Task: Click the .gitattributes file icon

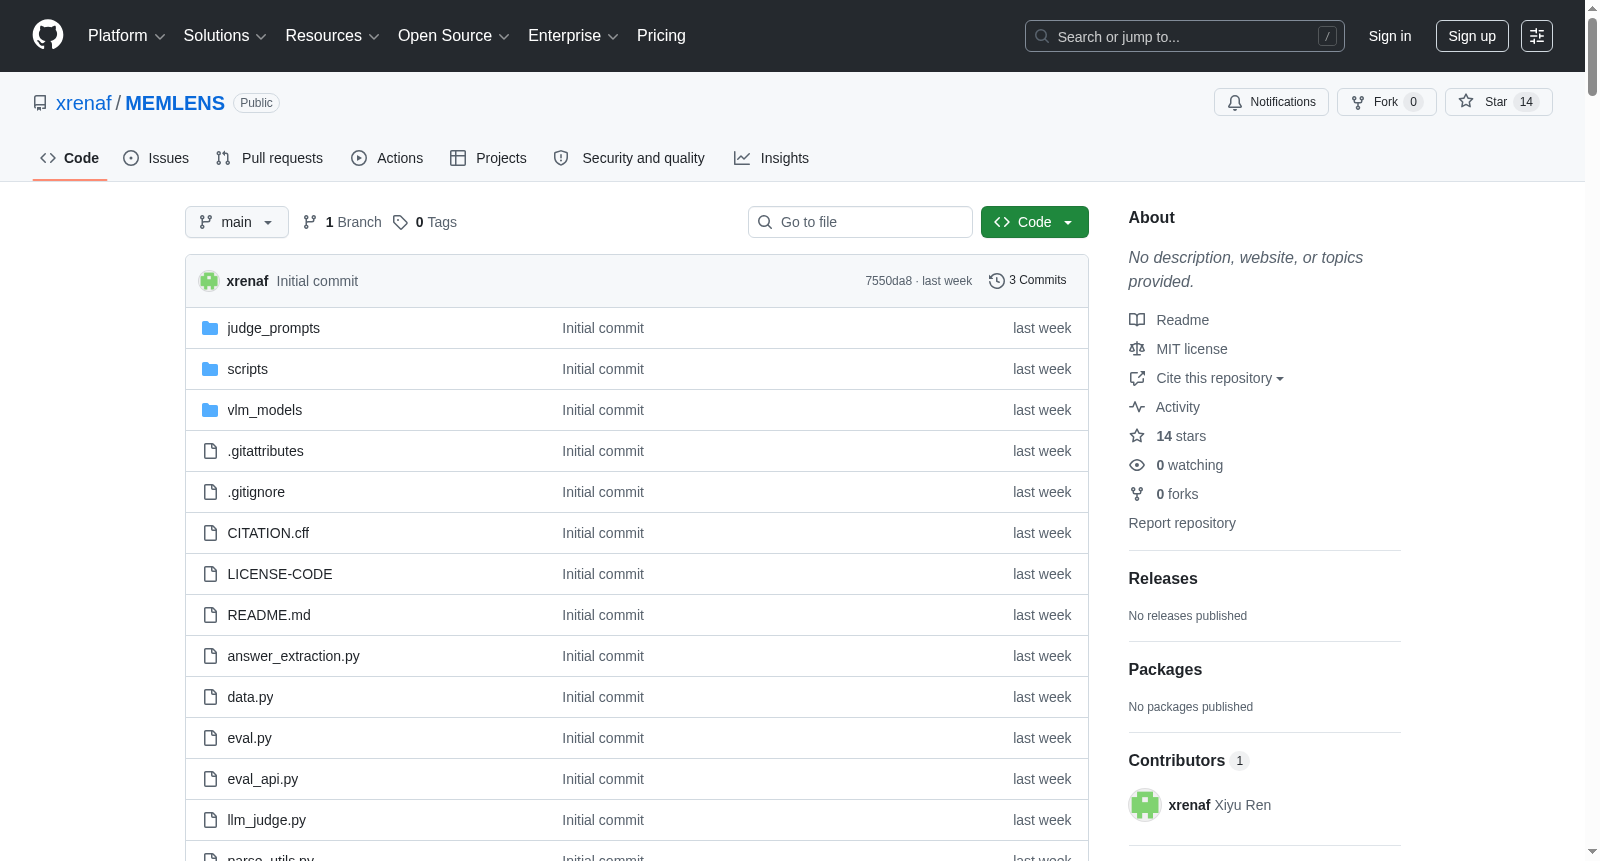Action: point(210,451)
